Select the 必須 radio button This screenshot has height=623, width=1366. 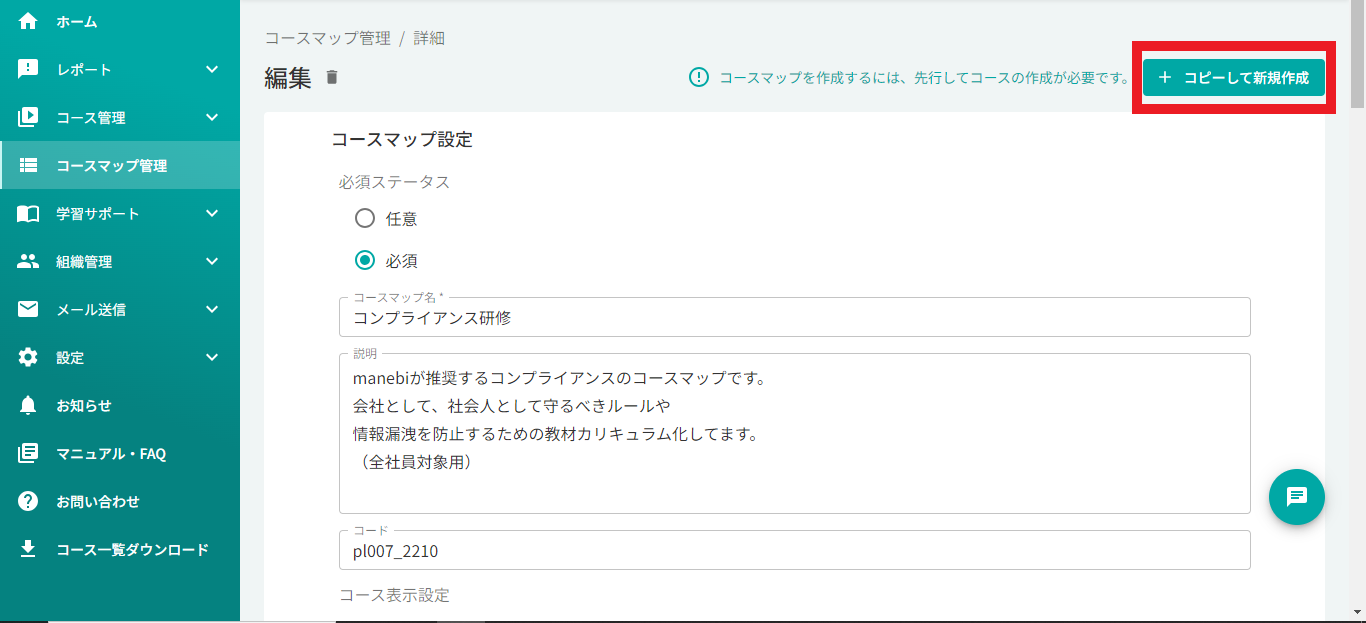coord(365,260)
